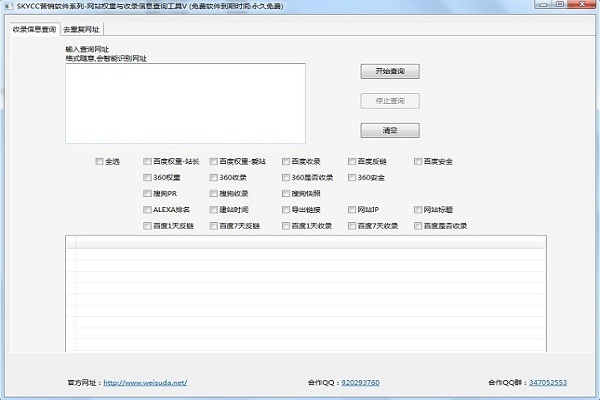Toggle the 百度安全 checkbox
600x400 pixels.
click(418, 162)
